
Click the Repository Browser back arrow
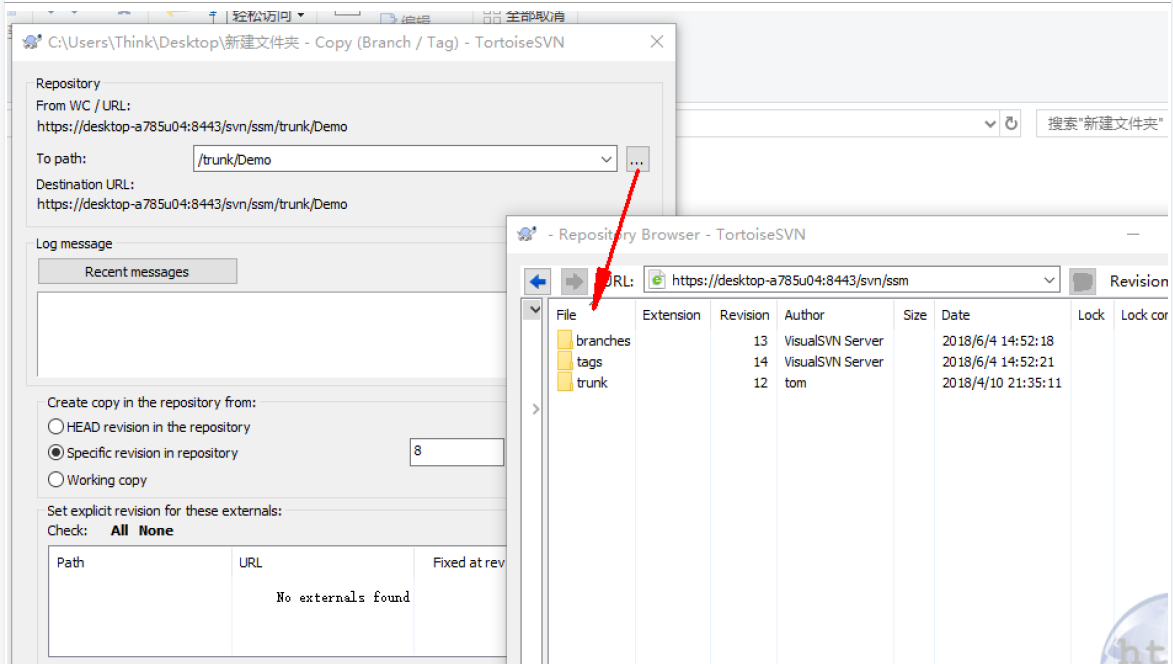coord(537,281)
